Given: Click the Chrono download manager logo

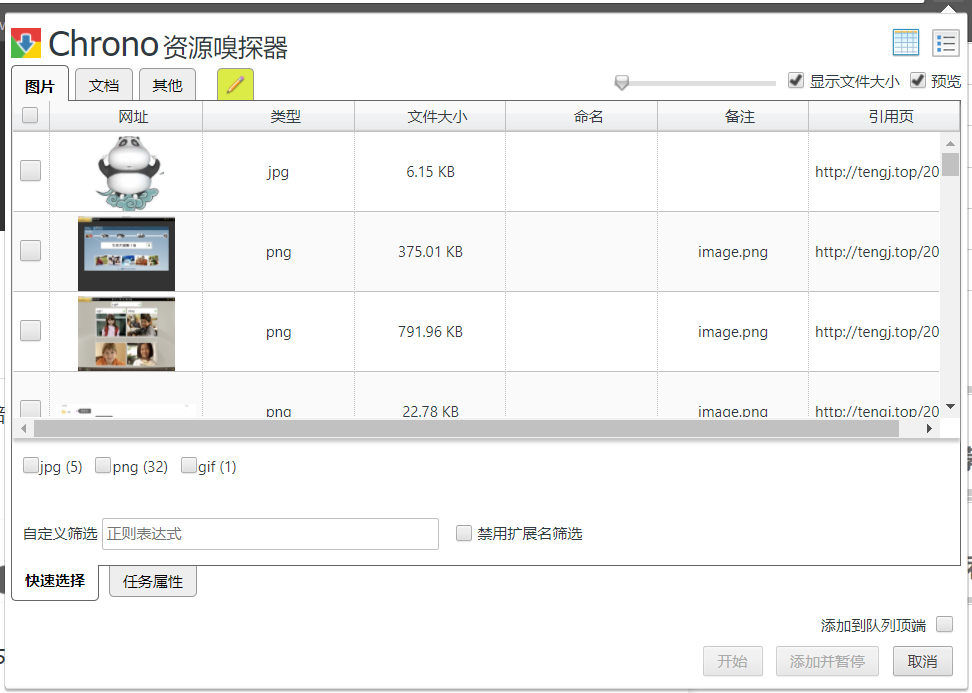Looking at the screenshot, I should tap(26, 43).
